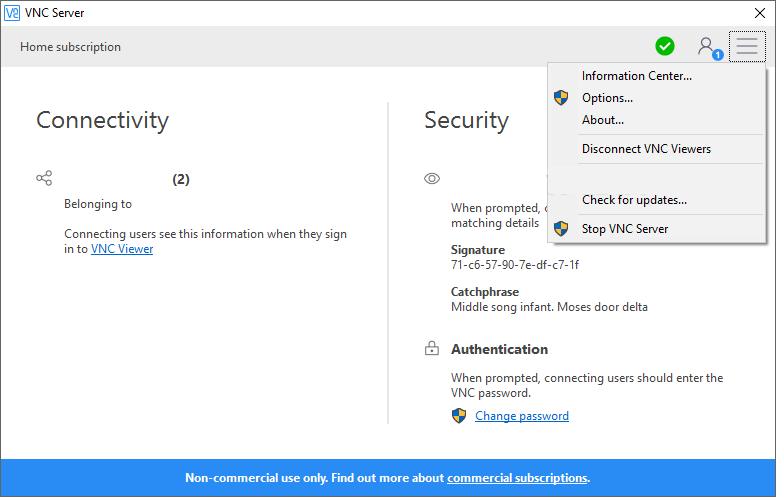Screen dimensions: 776x497
Task: Select Options... in the dropdown menu
Action: 607,98
